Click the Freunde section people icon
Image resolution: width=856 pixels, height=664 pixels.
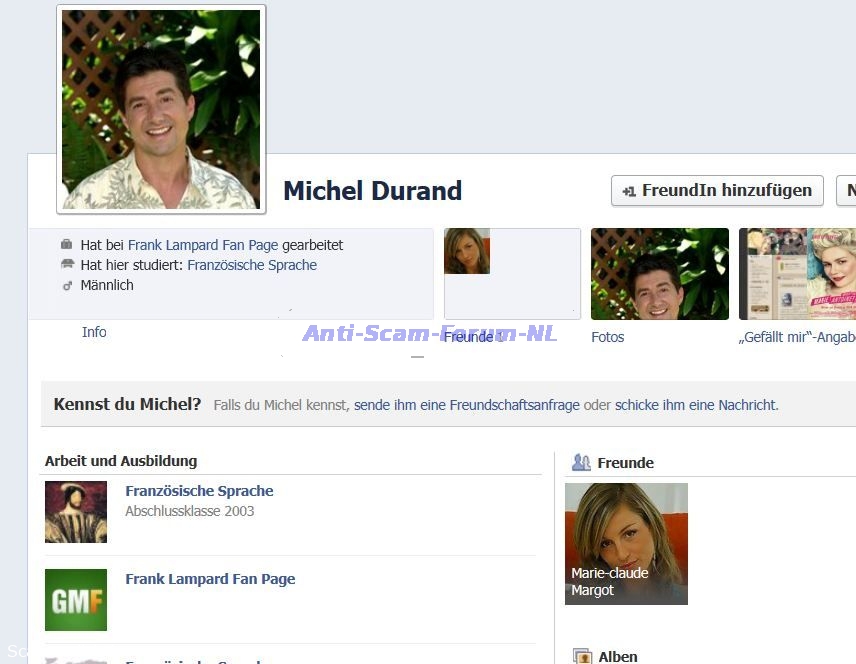(x=581, y=462)
